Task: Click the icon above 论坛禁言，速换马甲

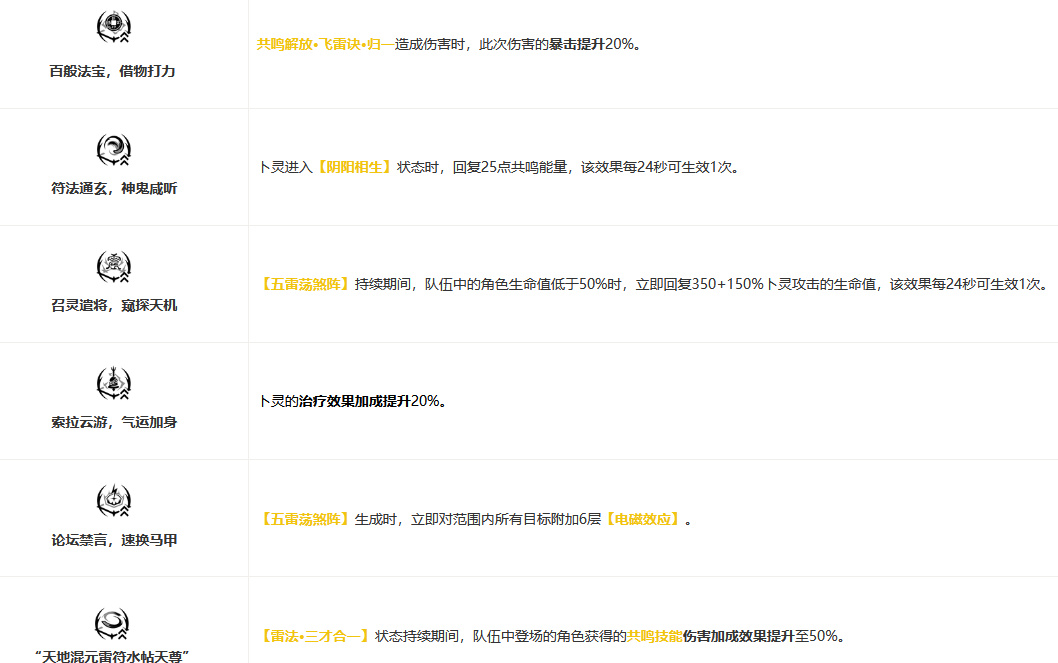Action: coord(113,500)
